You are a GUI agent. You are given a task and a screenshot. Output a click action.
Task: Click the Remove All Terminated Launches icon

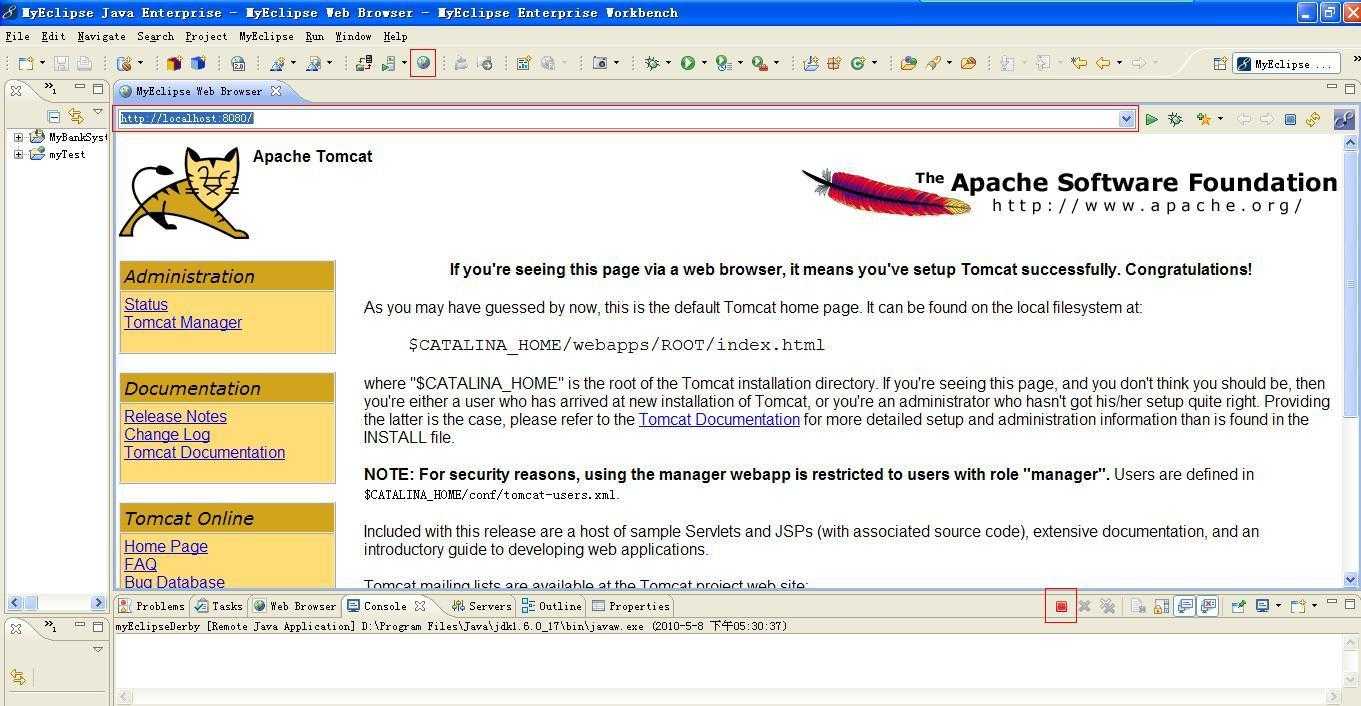pyautogui.click(x=1107, y=606)
